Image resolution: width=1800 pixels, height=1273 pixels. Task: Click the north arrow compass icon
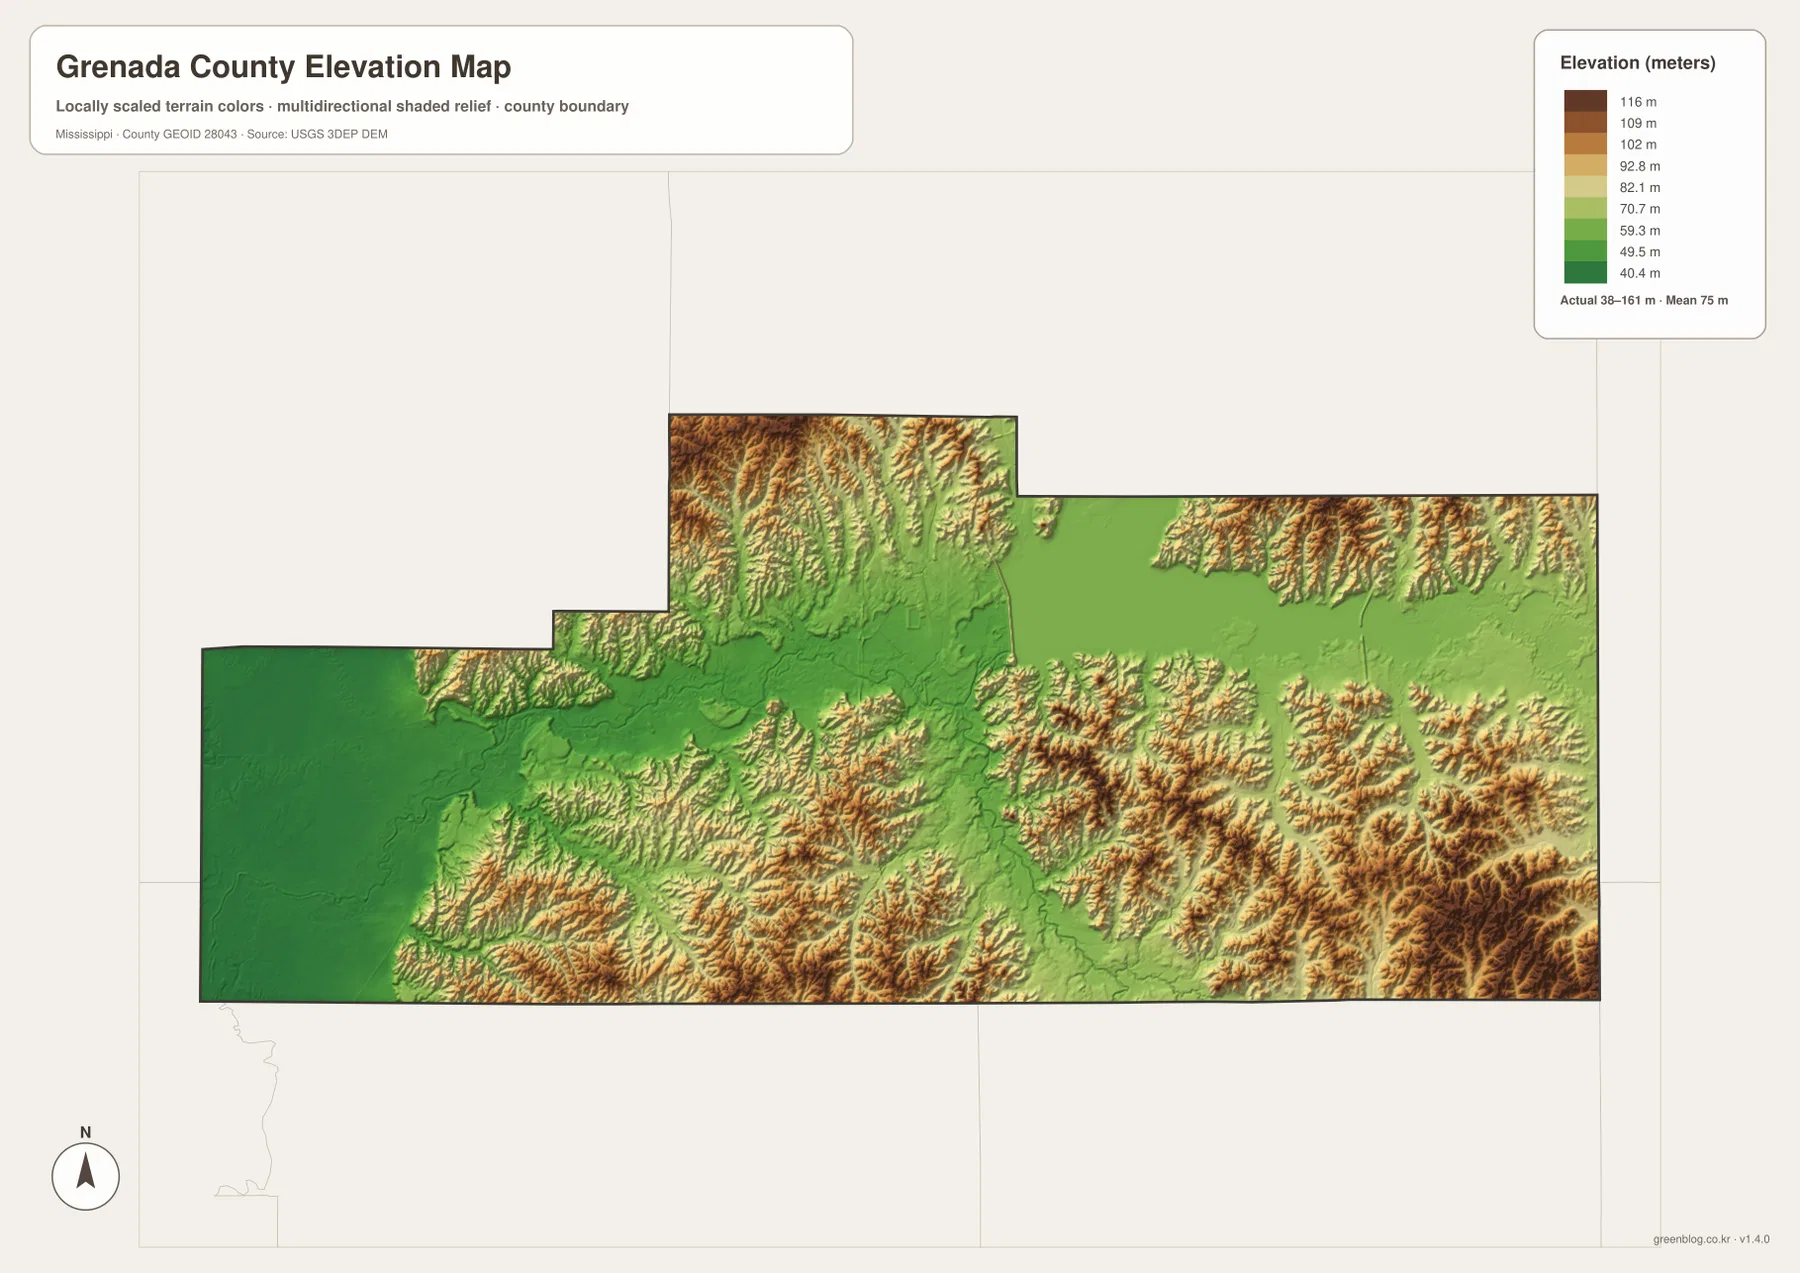[85, 1176]
